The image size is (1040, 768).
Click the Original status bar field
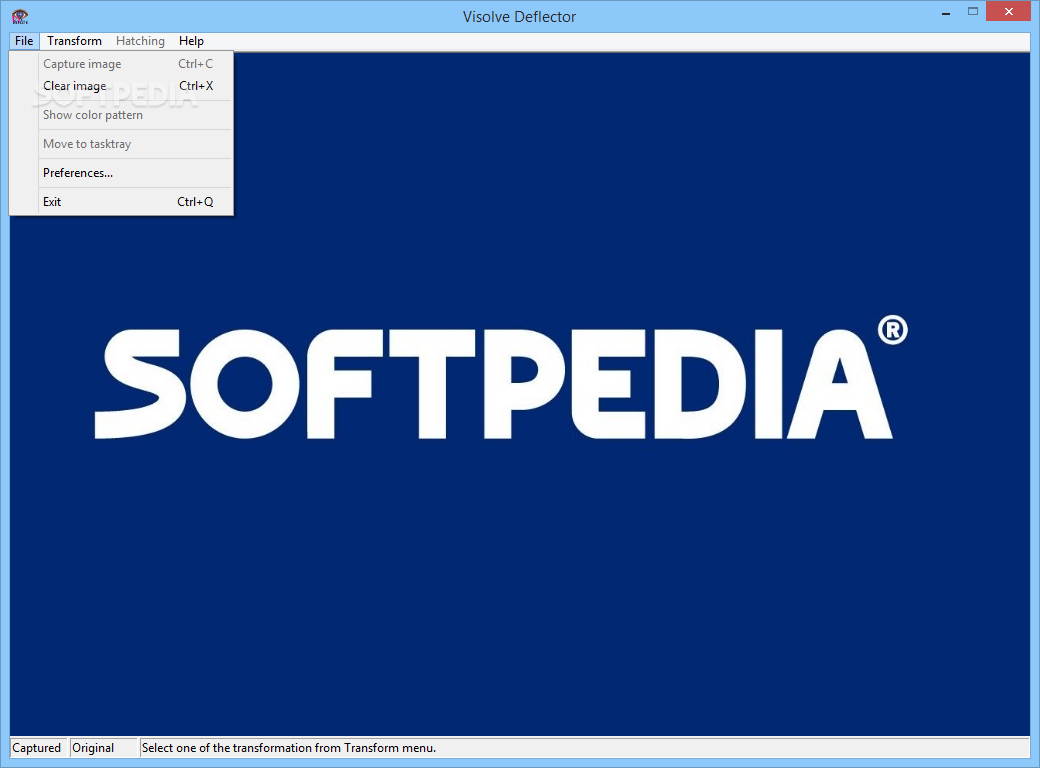pyautogui.click(x=103, y=747)
